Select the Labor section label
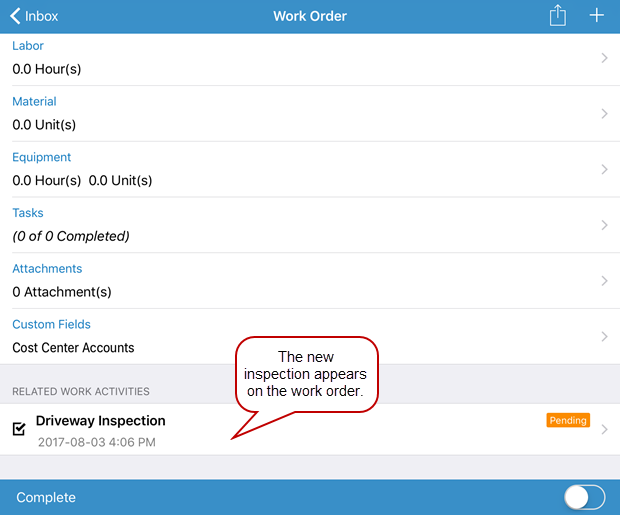The width and height of the screenshot is (620, 515). click(28, 46)
